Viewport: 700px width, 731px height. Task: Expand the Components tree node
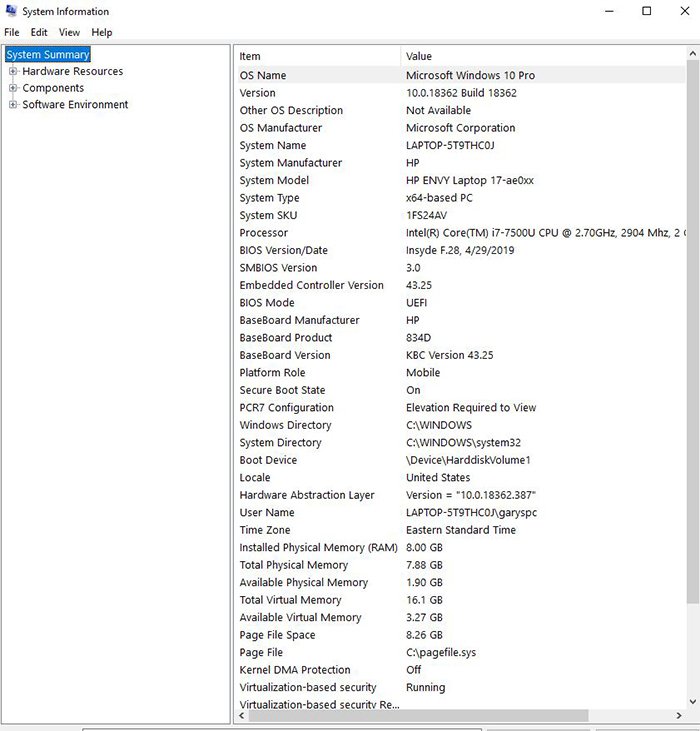(13, 88)
